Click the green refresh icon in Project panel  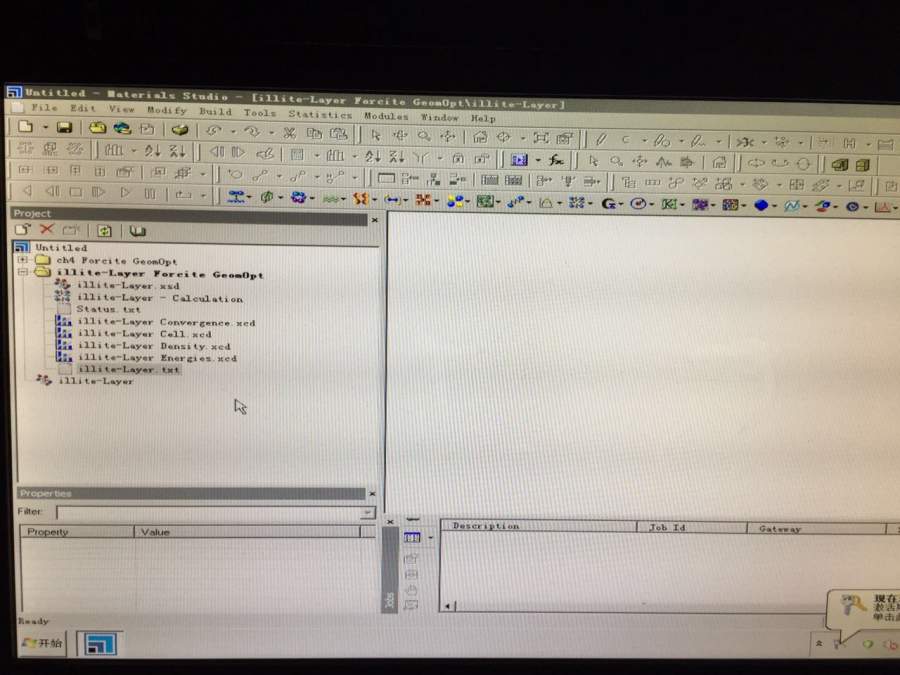(x=104, y=231)
